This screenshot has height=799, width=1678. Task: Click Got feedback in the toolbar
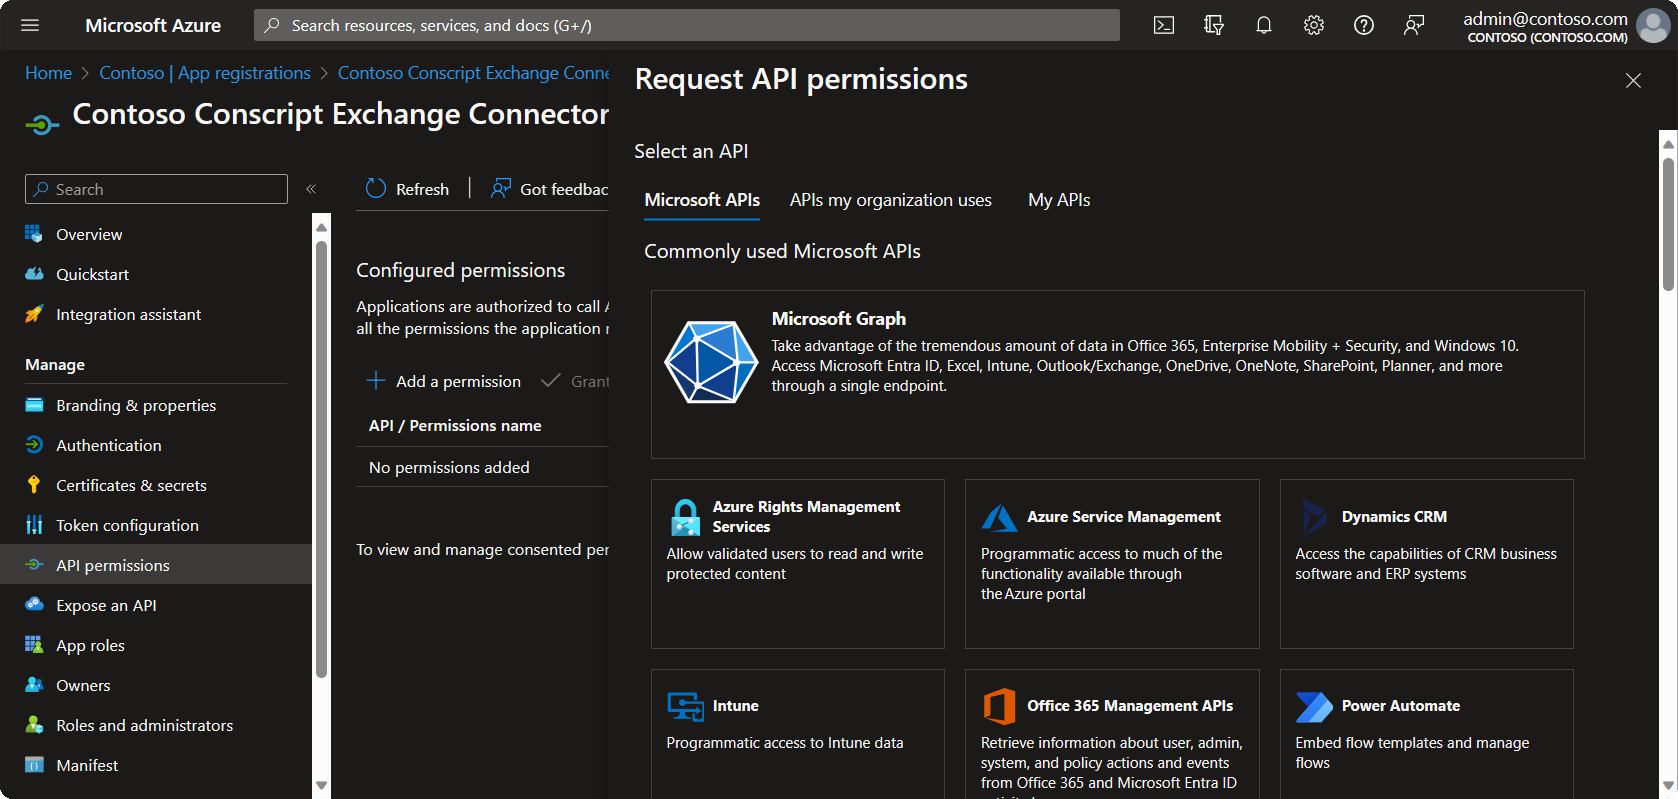[549, 189]
